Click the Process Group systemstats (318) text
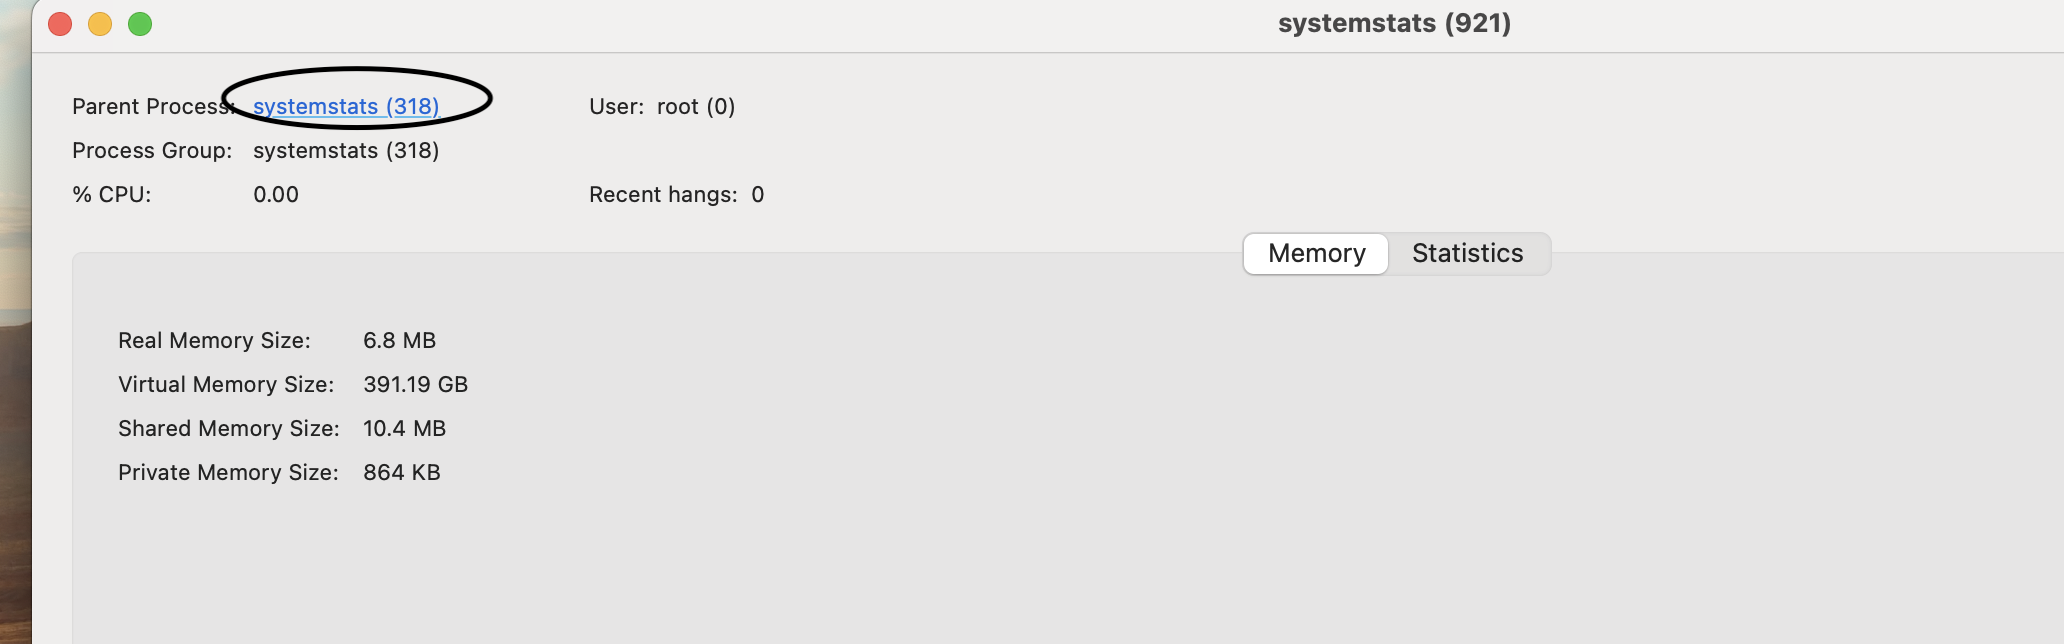This screenshot has width=2064, height=644. (346, 150)
